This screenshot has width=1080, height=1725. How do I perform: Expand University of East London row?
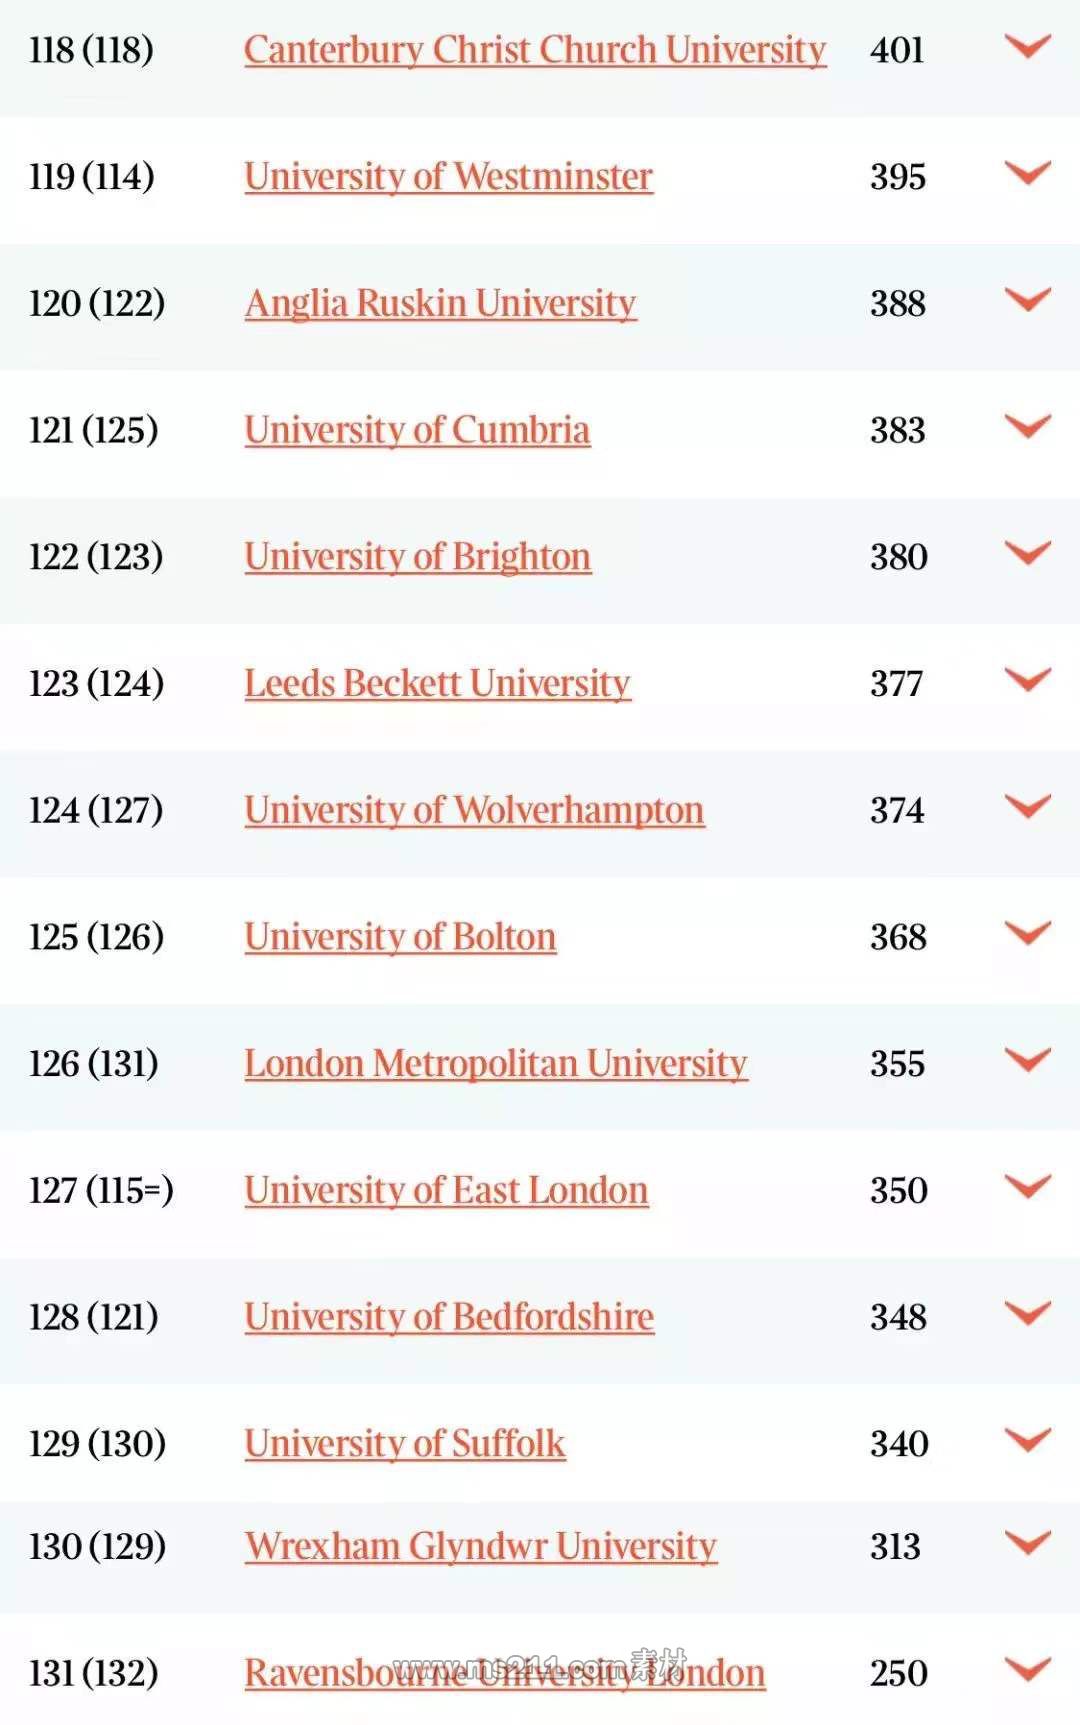pos(1027,1187)
